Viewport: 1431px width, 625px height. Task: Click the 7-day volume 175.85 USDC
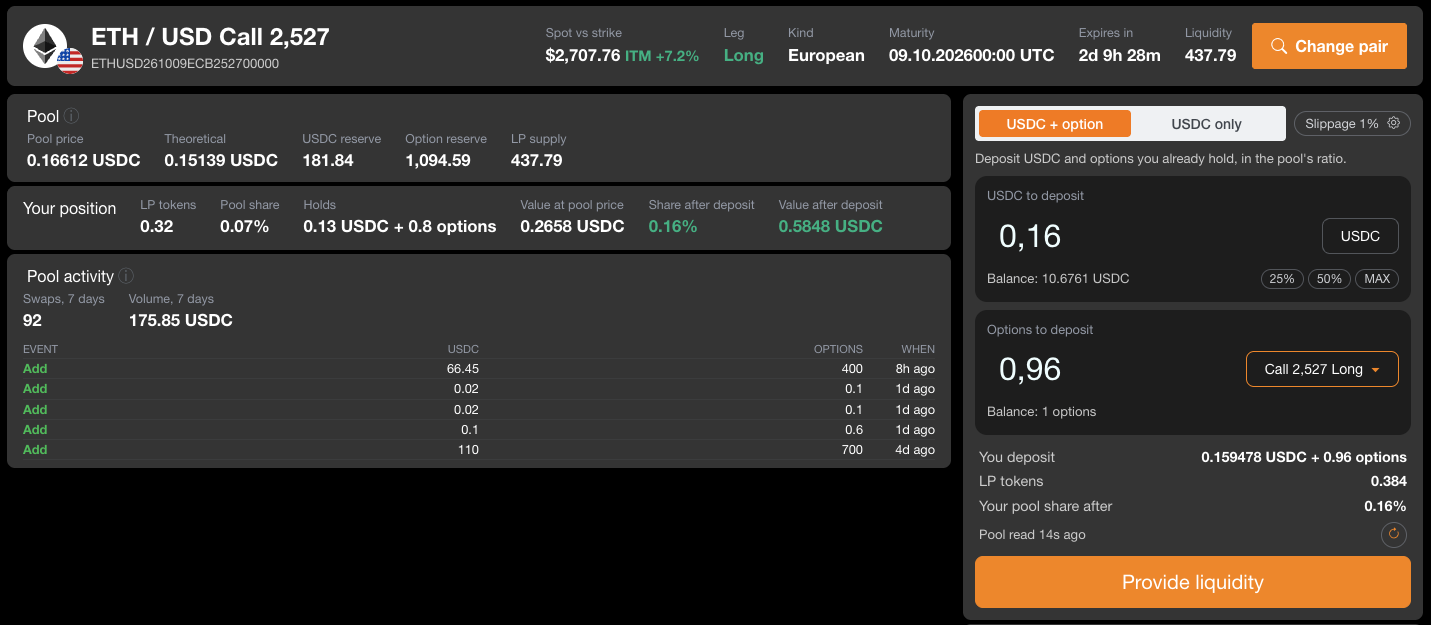181,320
